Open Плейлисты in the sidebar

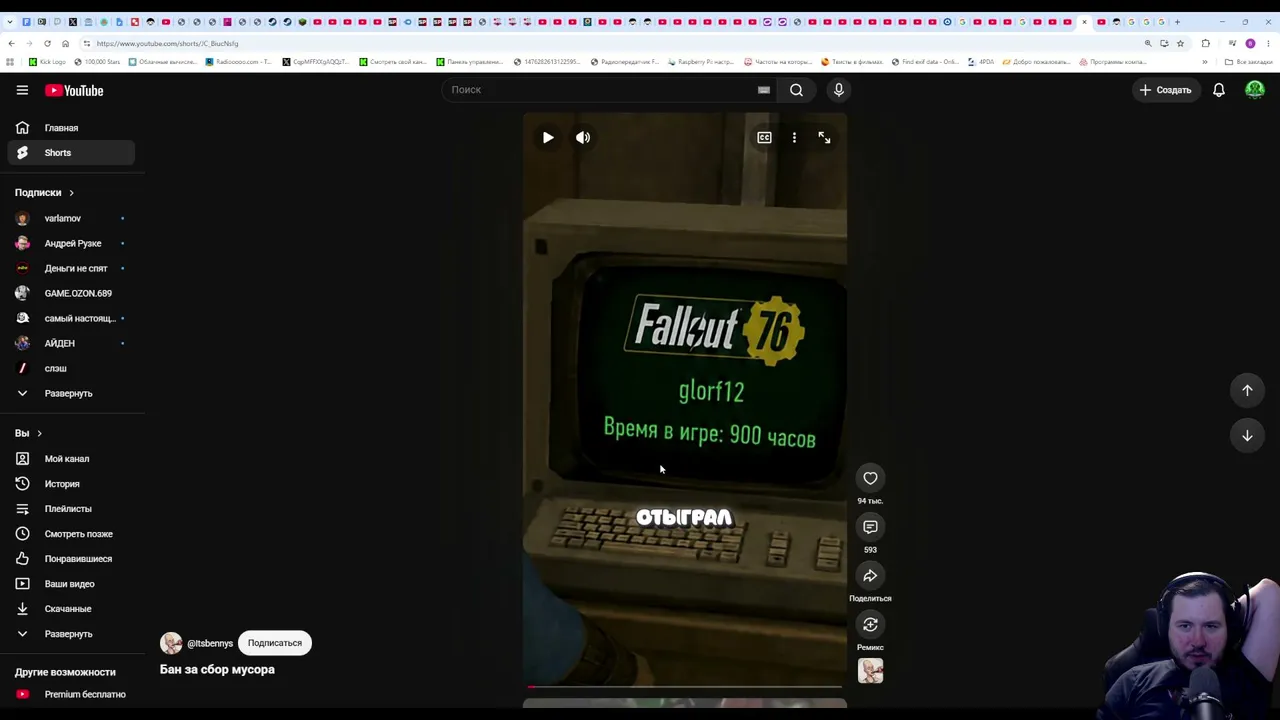pyautogui.click(x=70, y=509)
